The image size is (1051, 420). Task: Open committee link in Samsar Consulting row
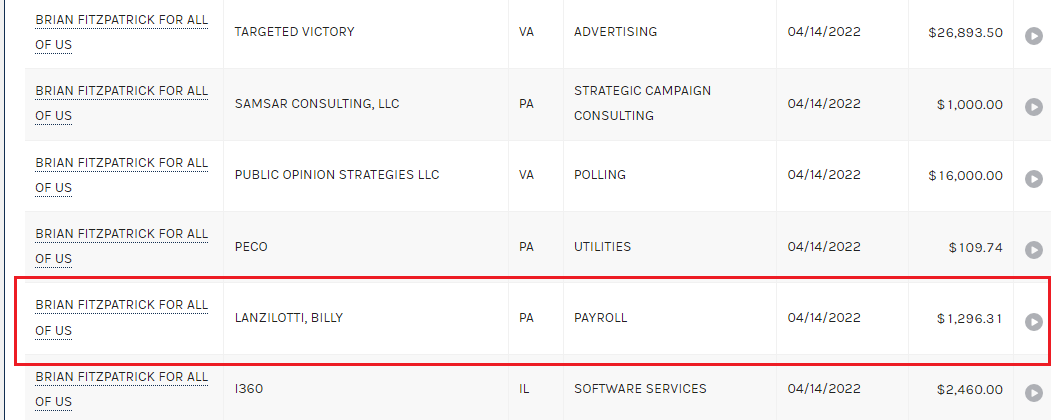coord(121,103)
